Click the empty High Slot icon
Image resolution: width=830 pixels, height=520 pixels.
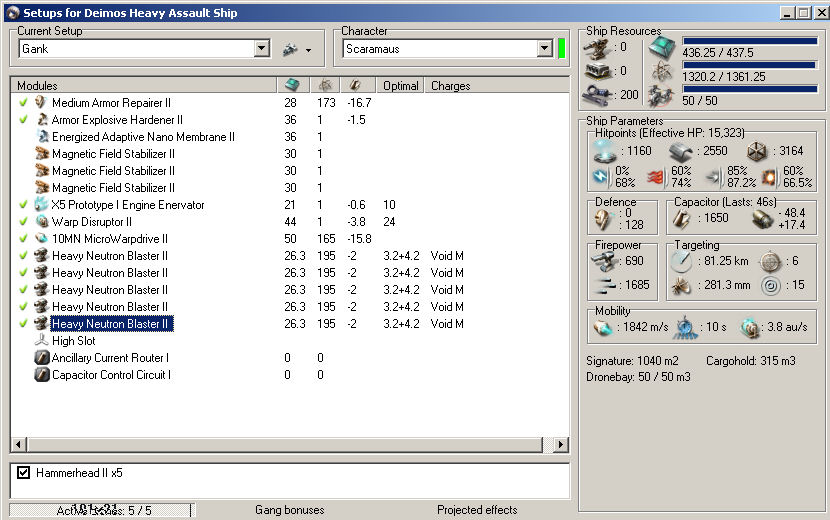tap(41, 340)
